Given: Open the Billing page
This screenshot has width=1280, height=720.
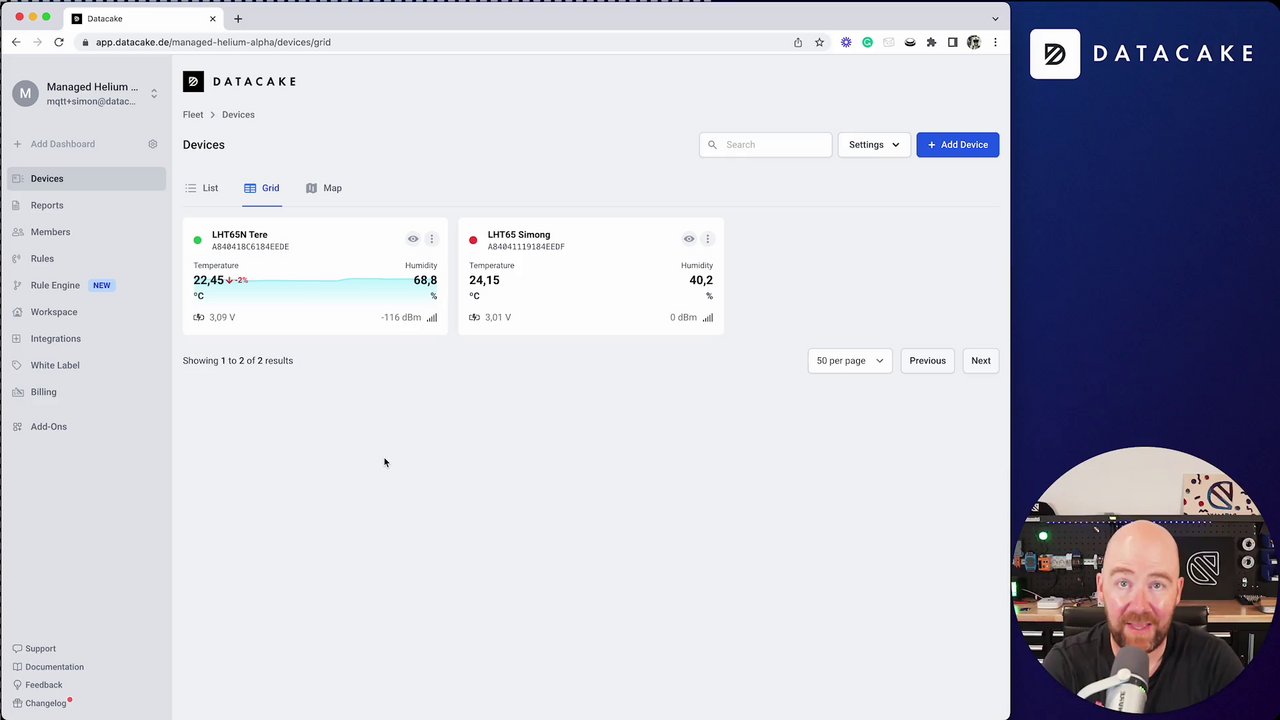Looking at the screenshot, I should pyautogui.click(x=44, y=392).
